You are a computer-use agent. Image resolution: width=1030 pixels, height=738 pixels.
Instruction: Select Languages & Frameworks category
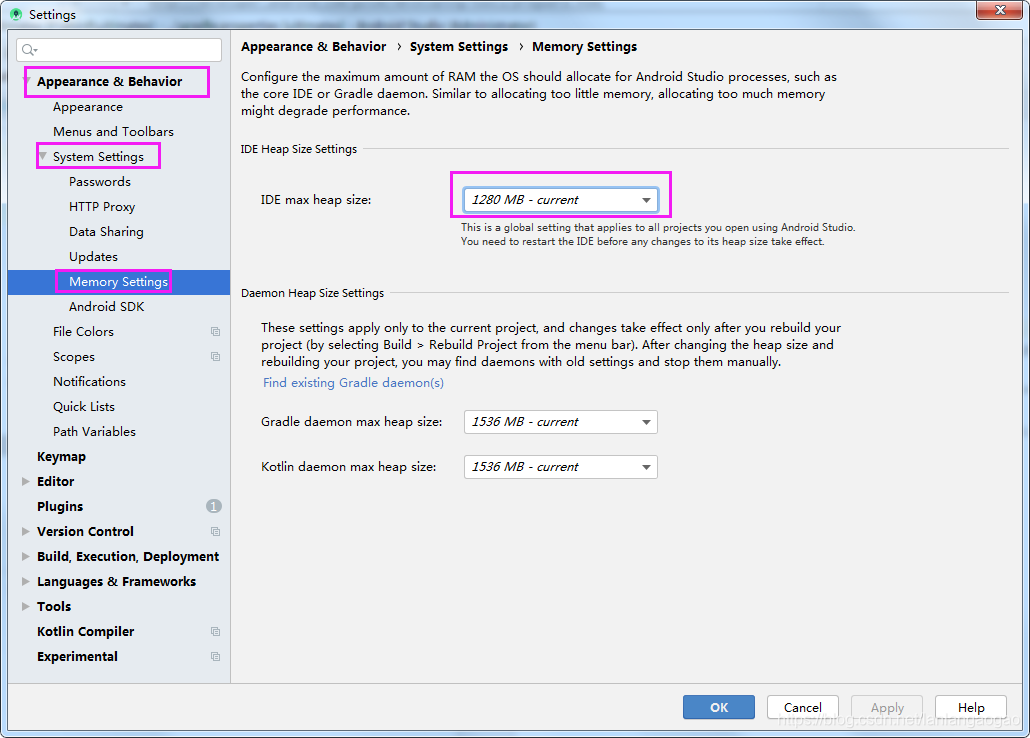pos(116,582)
